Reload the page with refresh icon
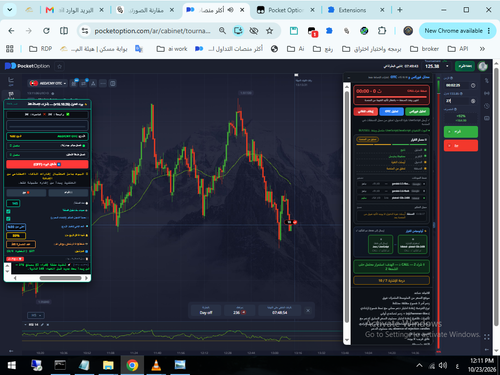 pyautogui.click(x=46, y=31)
